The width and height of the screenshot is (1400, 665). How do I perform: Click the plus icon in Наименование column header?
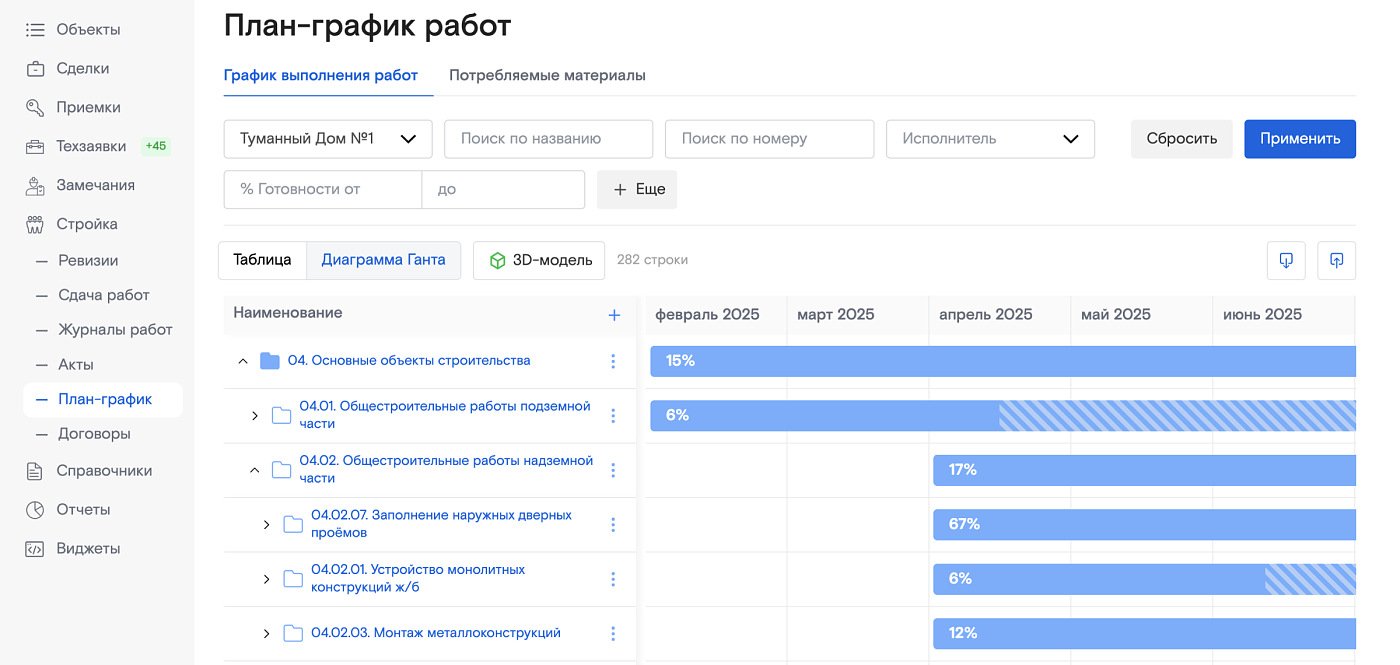[x=614, y=315]
